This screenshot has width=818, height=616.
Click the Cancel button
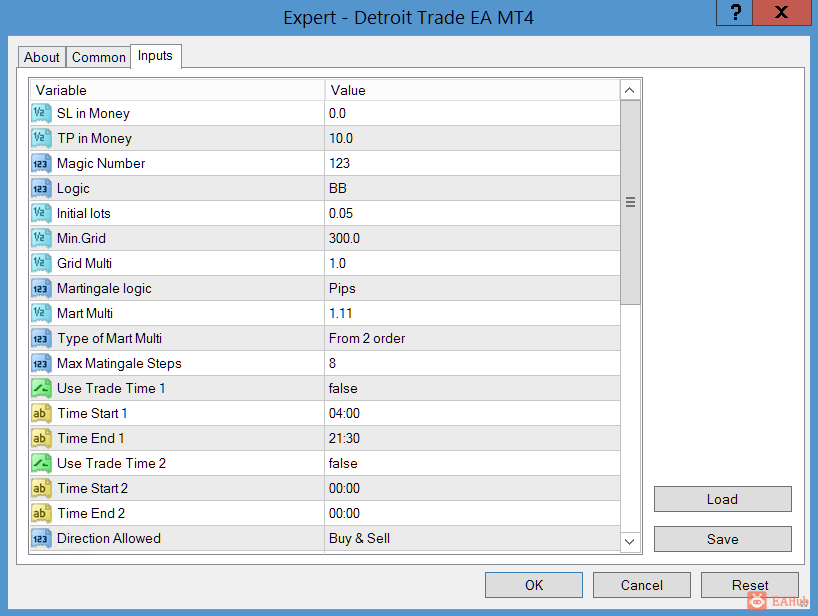pyautogui.click(x=642, y=585)
